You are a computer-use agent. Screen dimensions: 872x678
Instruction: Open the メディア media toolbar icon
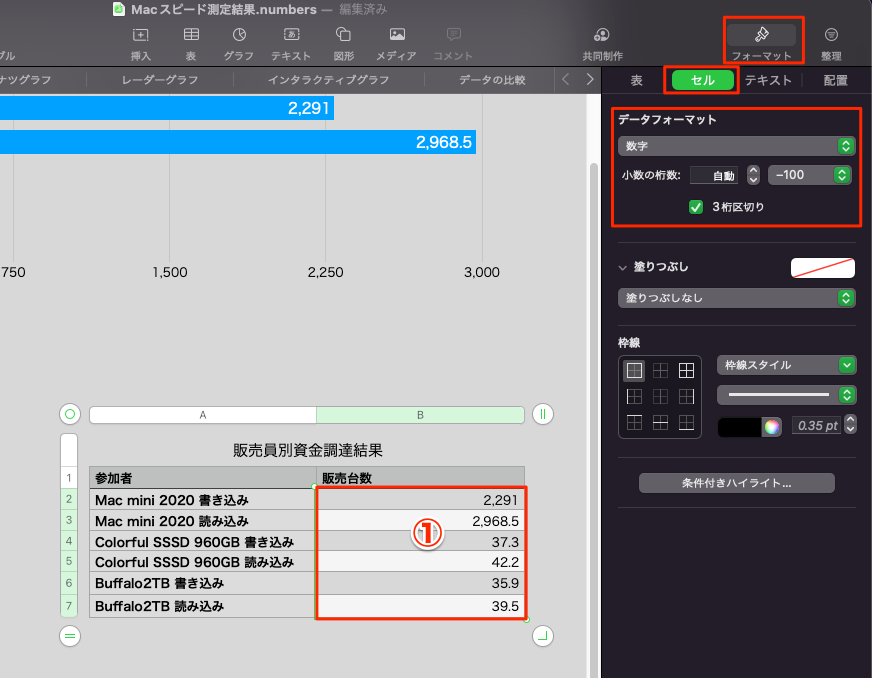pos(397,35)
